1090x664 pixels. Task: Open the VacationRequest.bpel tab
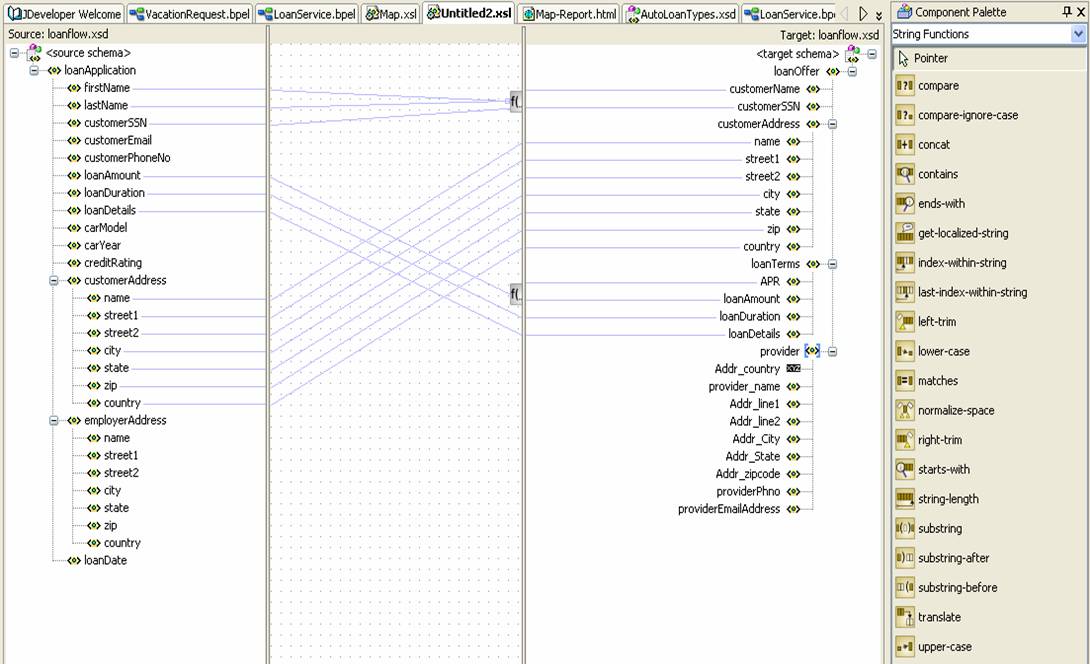[189, 14]
